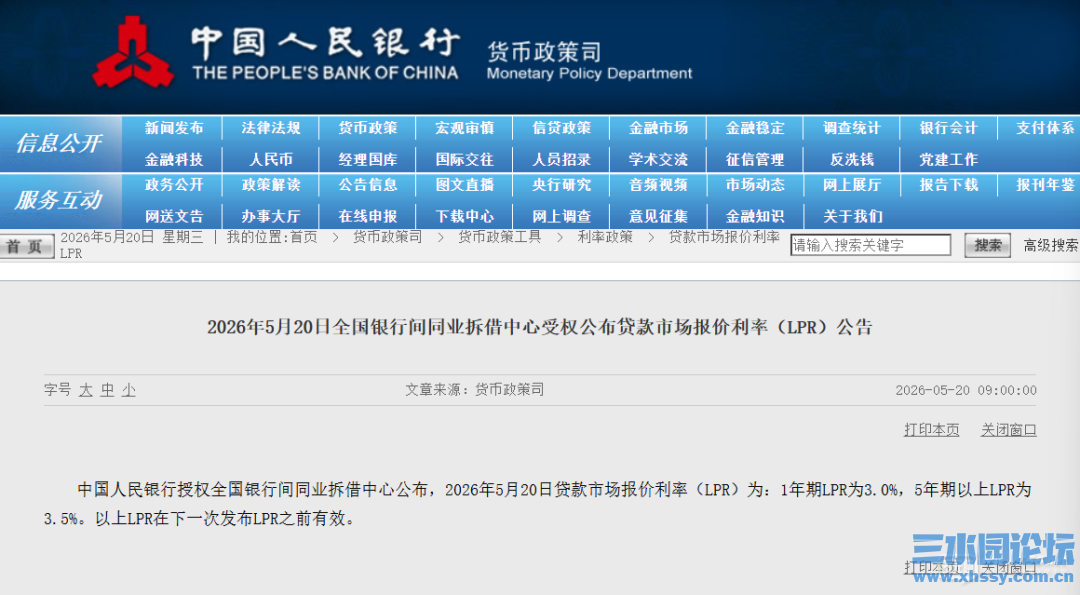Image resolution: width=1080 pixels, height=595 pixels.
Task: Click the 信息公开 section label
Action: [x=59, y=143]
